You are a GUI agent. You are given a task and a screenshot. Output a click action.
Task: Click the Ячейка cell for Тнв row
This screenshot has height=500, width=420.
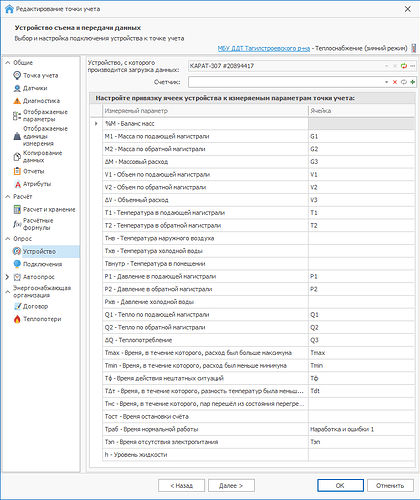coord(361,238)
